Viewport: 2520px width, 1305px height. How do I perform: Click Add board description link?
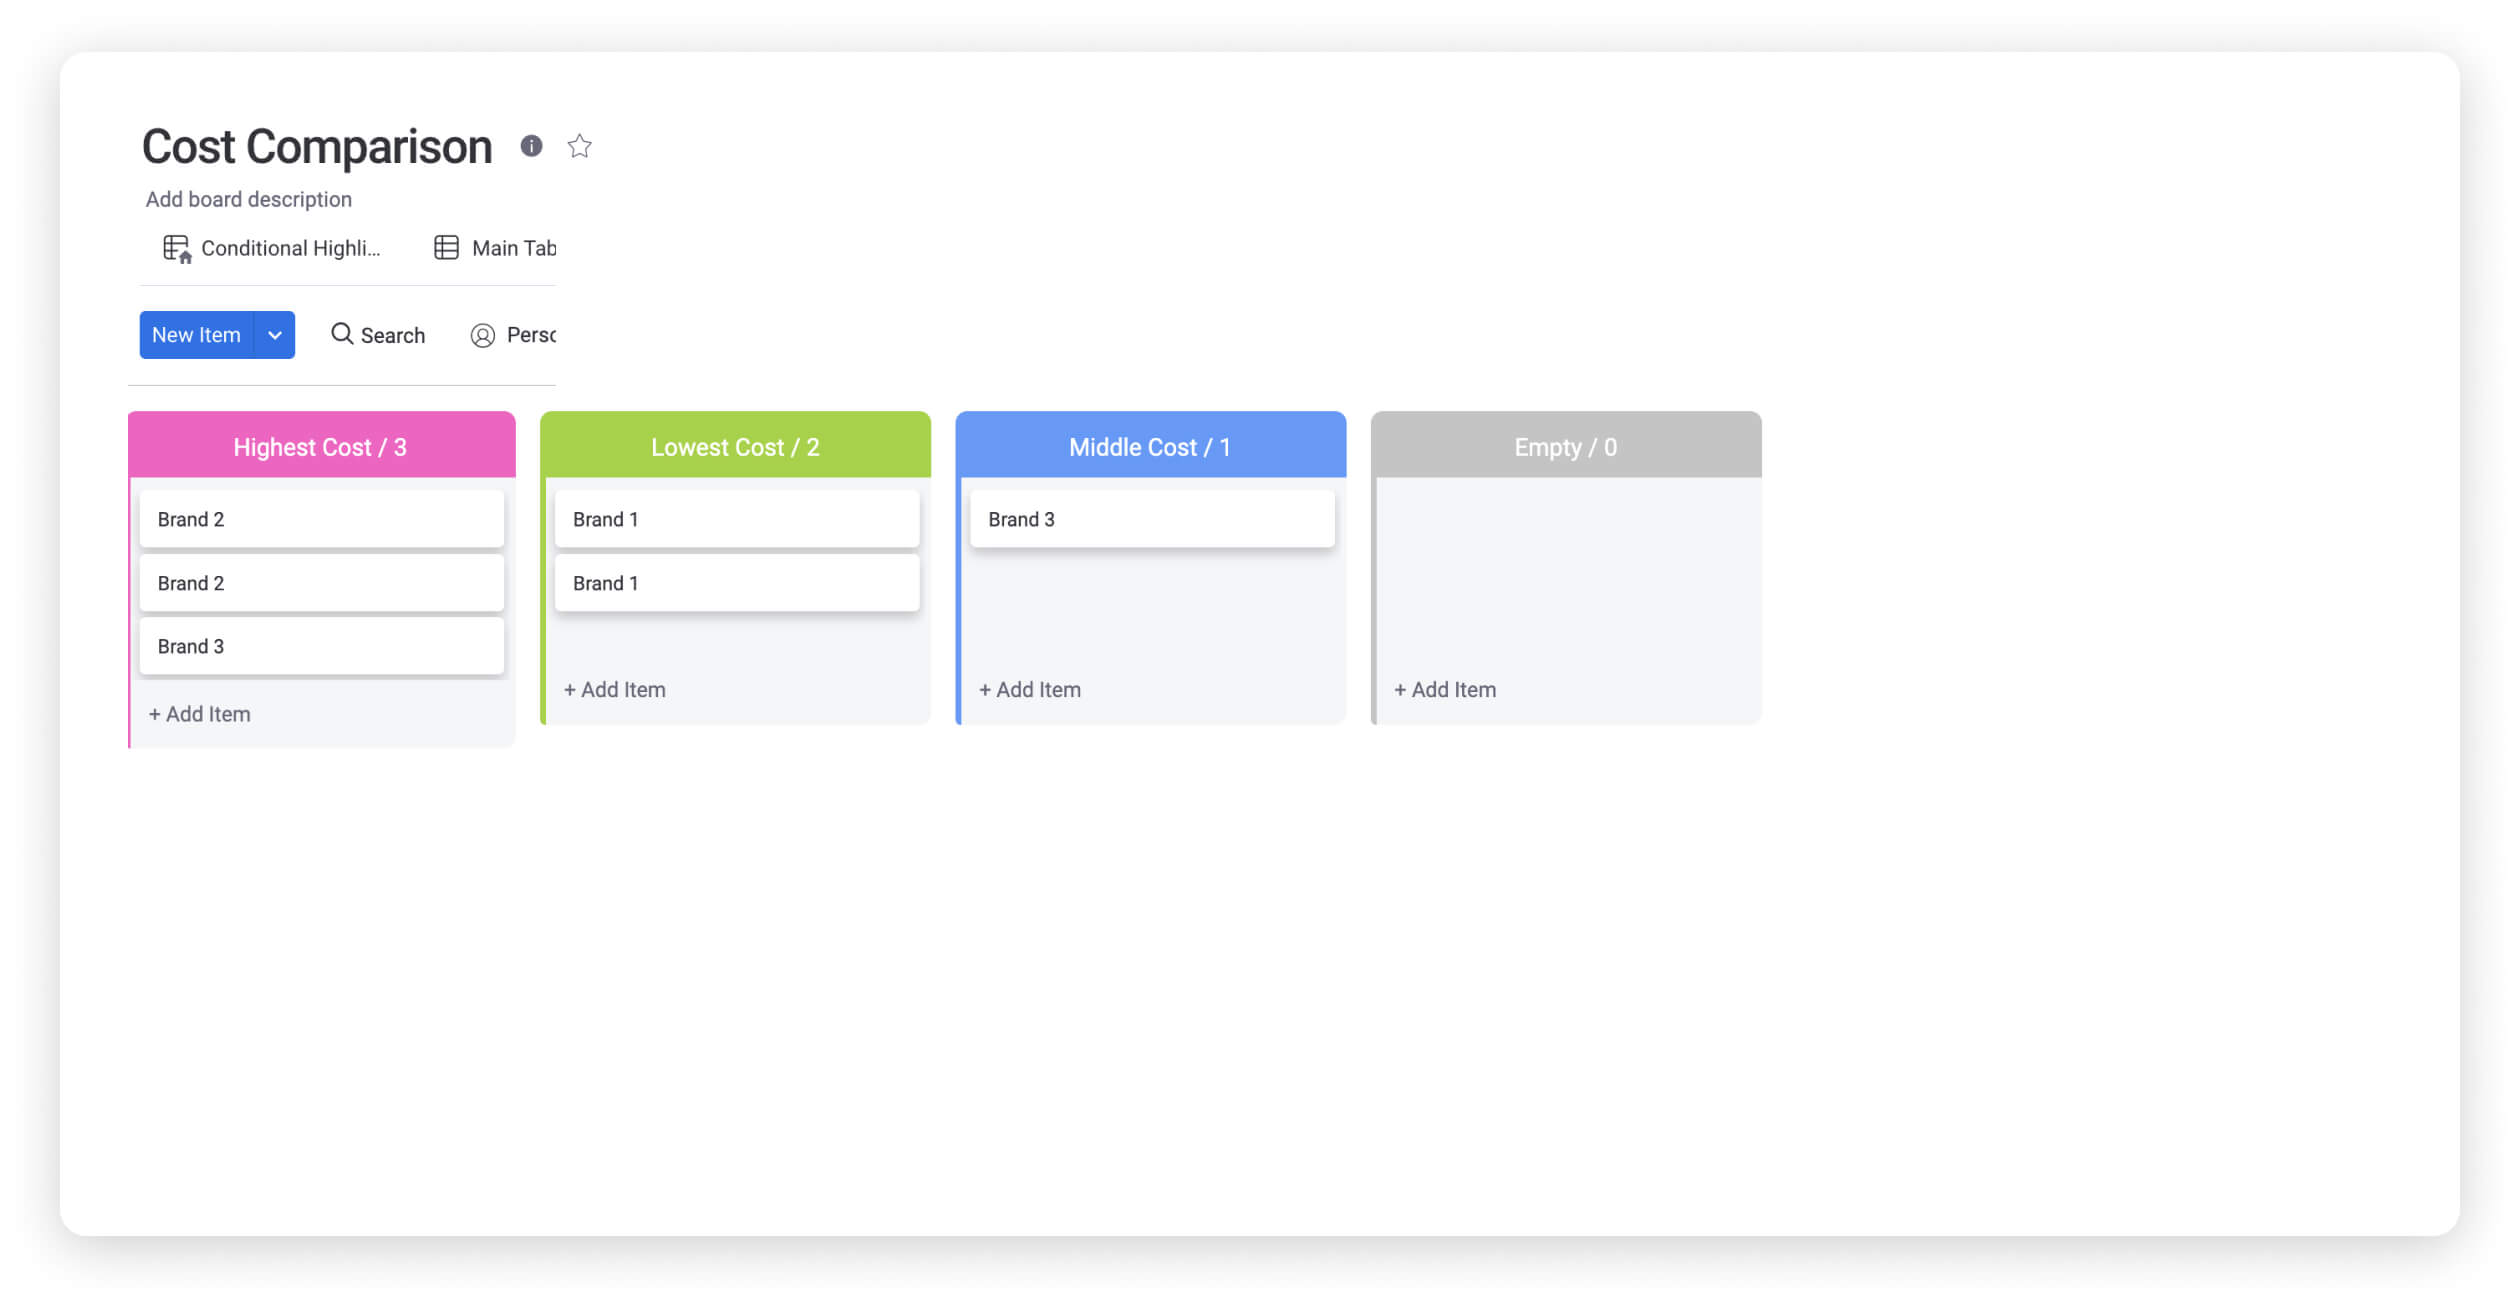pyautogui.click(x=248, y=198)
